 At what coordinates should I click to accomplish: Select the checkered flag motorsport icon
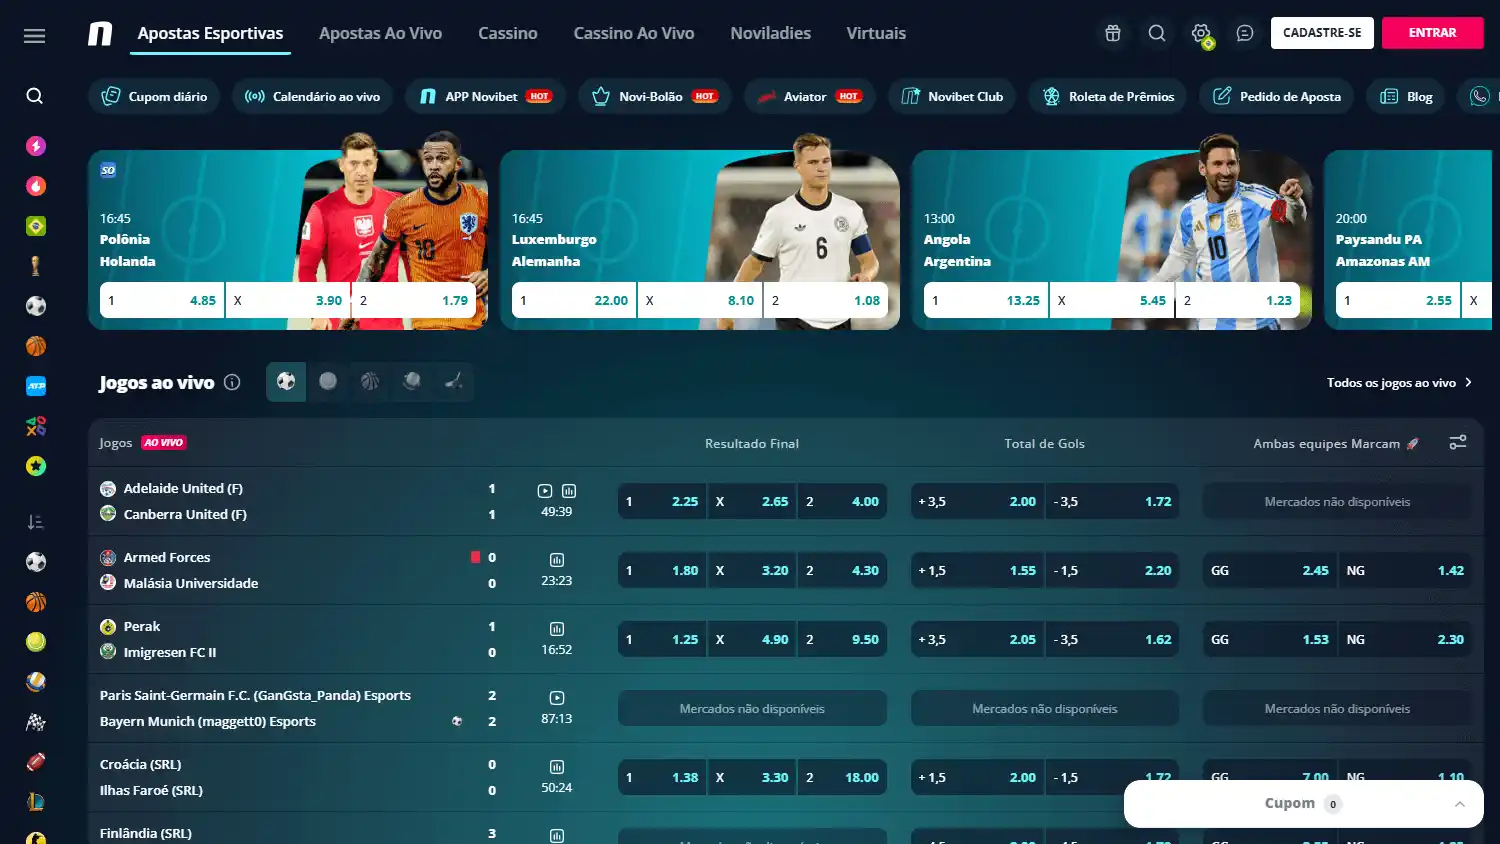tap(36, 722)
